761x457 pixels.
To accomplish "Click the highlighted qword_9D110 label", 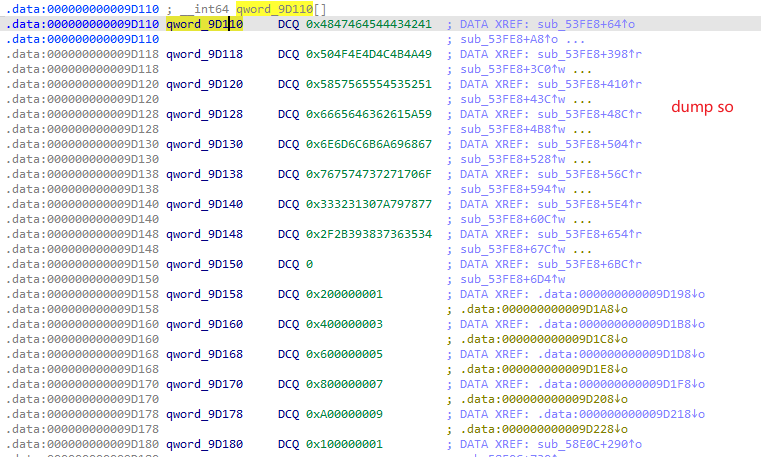I will 204,23.
